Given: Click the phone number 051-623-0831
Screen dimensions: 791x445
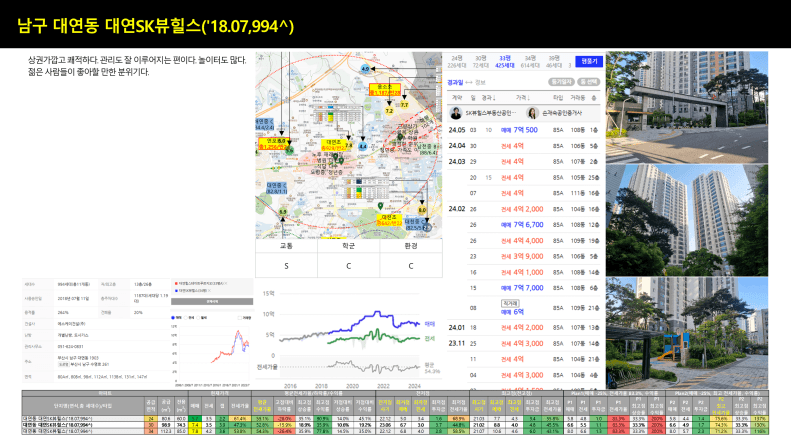Looking at the screenshot, I should pos(70,347).
